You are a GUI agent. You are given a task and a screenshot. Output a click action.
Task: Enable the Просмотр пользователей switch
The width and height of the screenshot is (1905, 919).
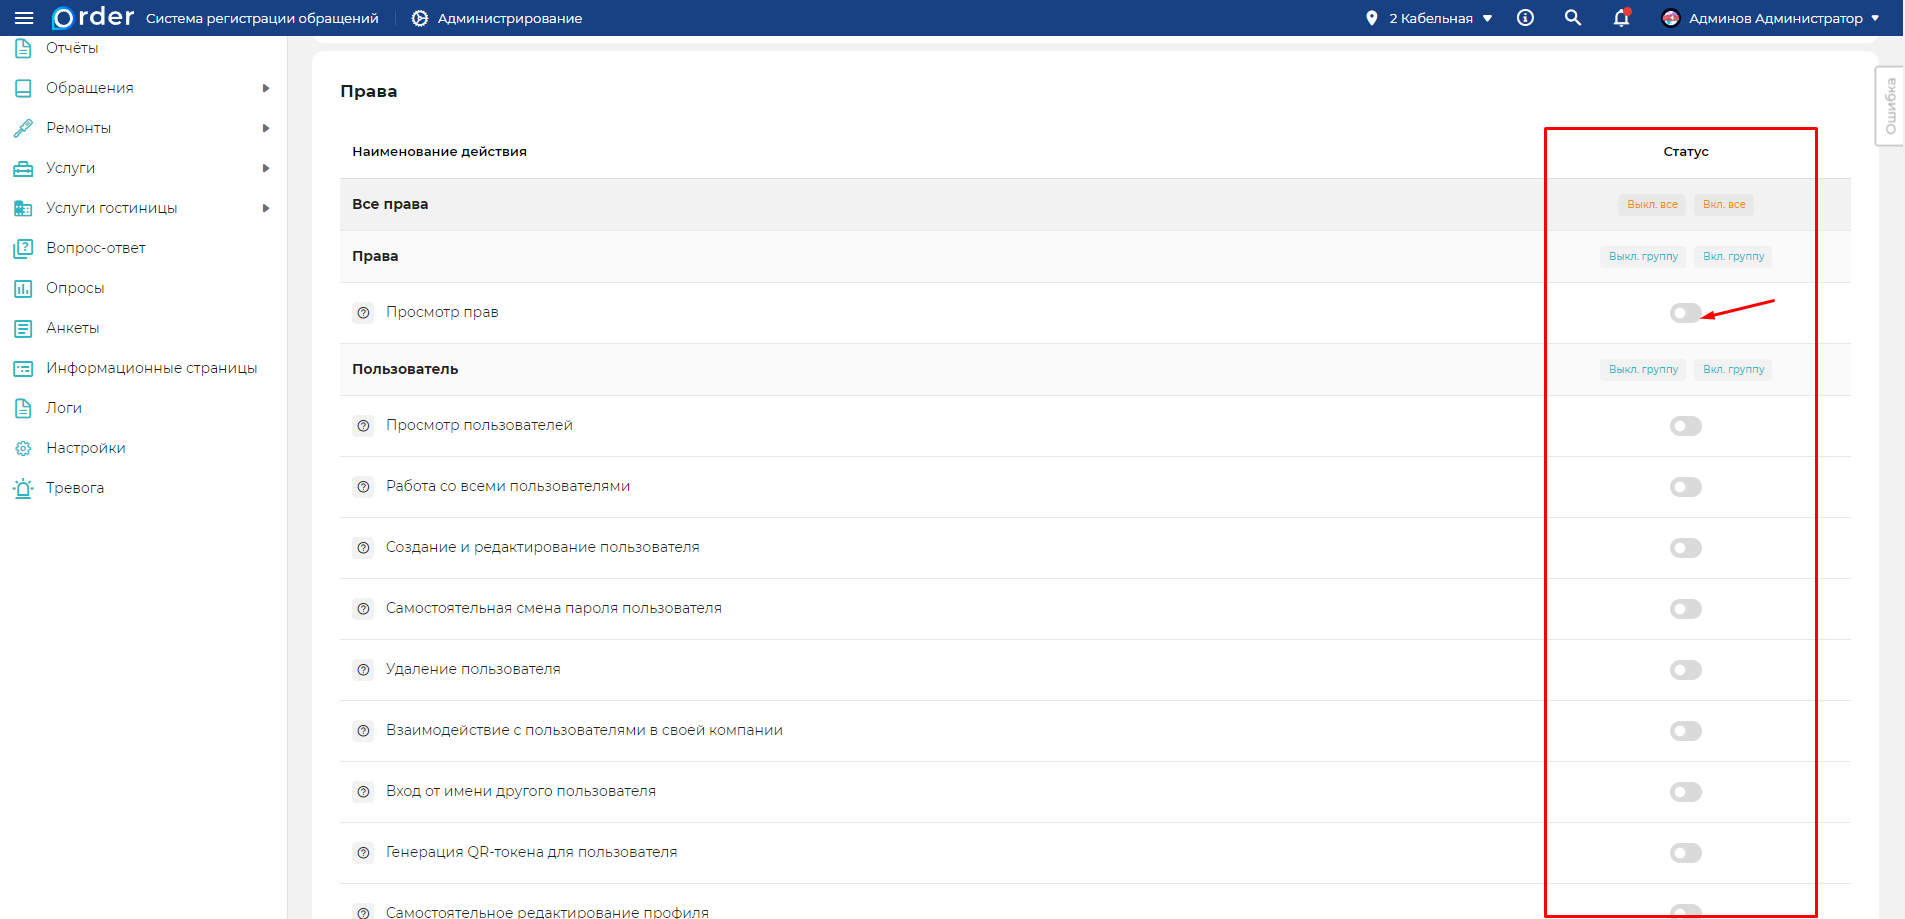pyautogui.click(x=1685, y=426)
